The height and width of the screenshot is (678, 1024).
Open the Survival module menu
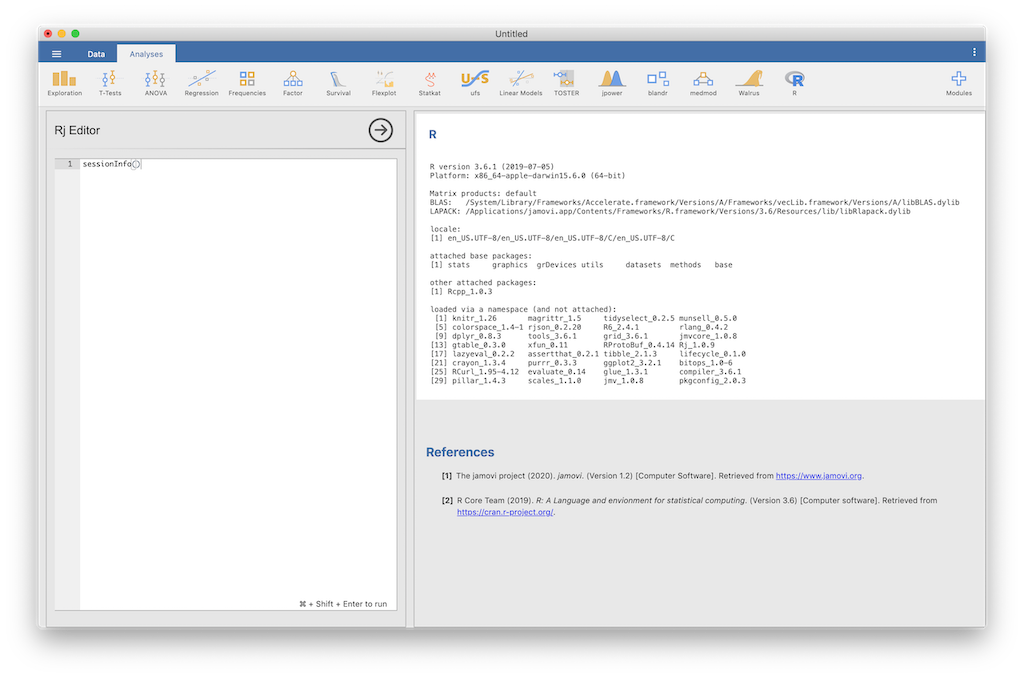(338, 84)
